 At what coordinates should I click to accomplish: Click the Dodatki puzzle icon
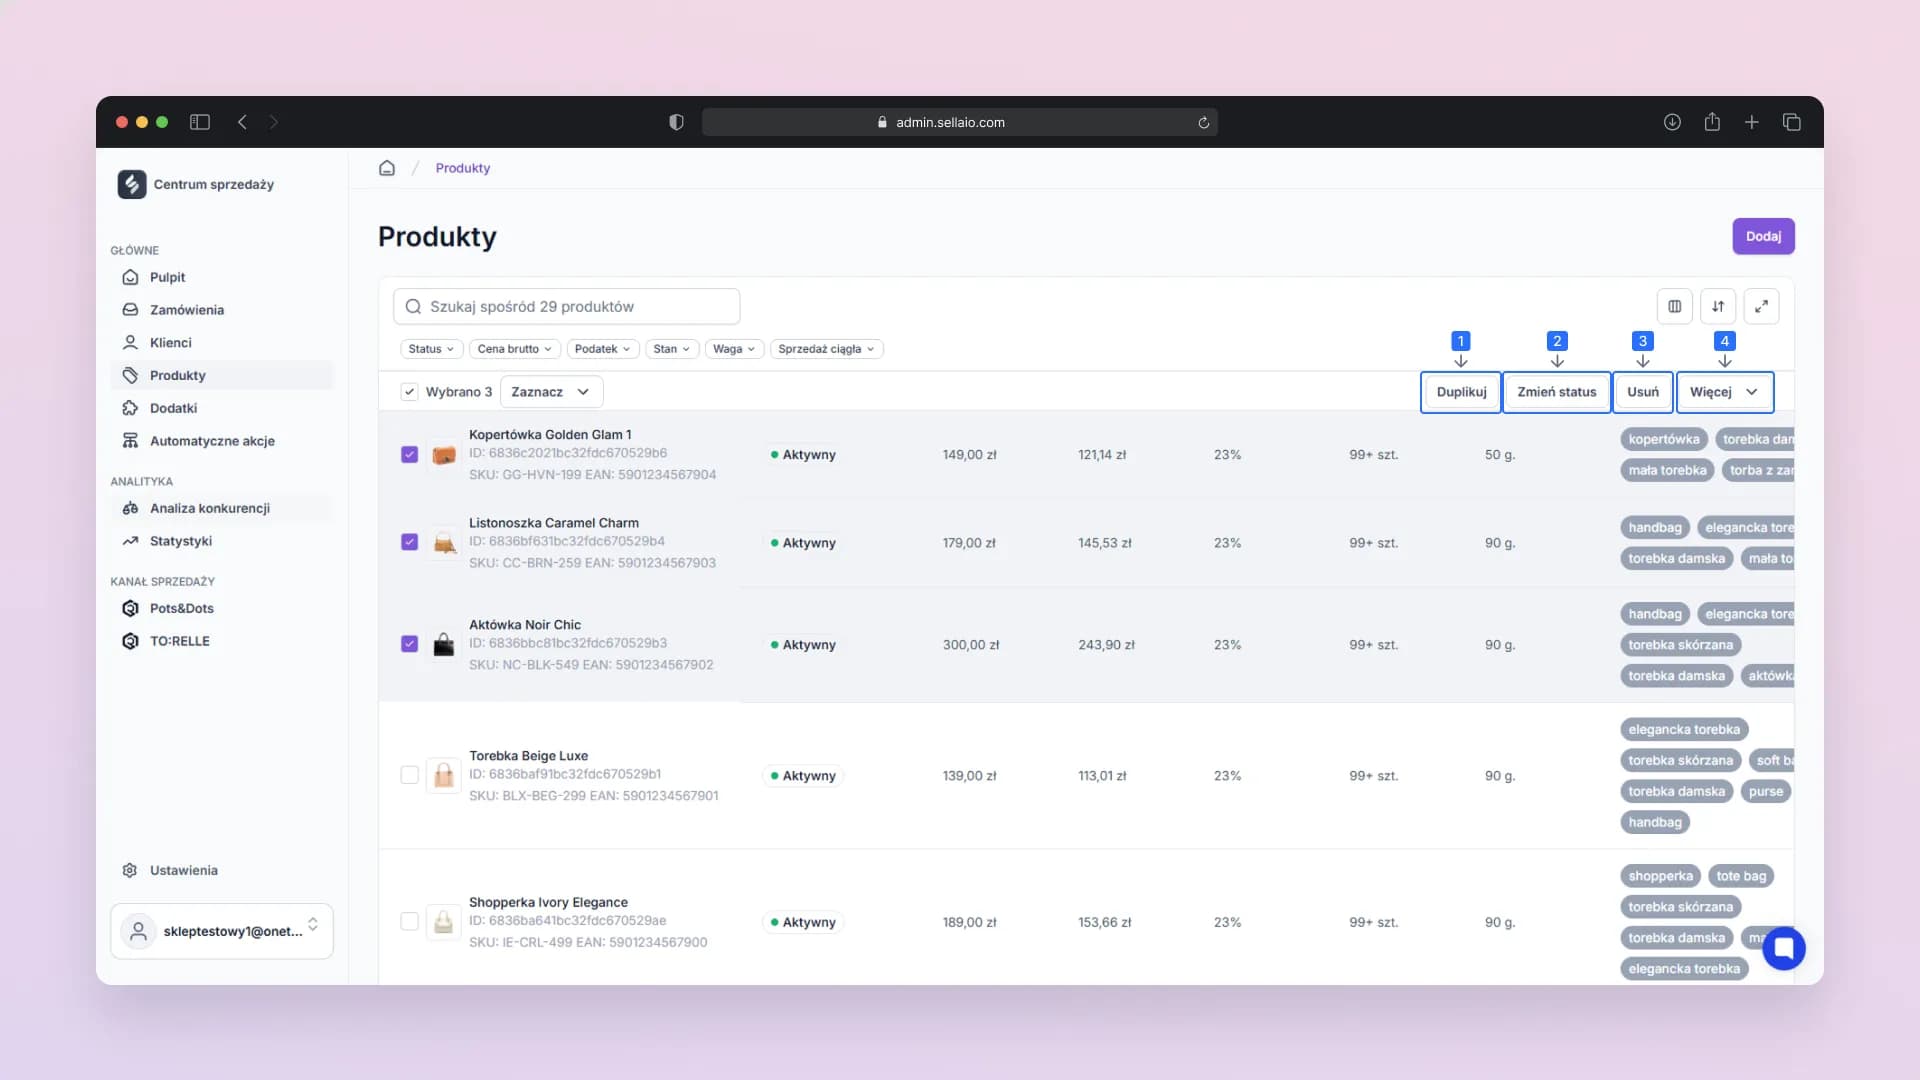tap(130, 408)
